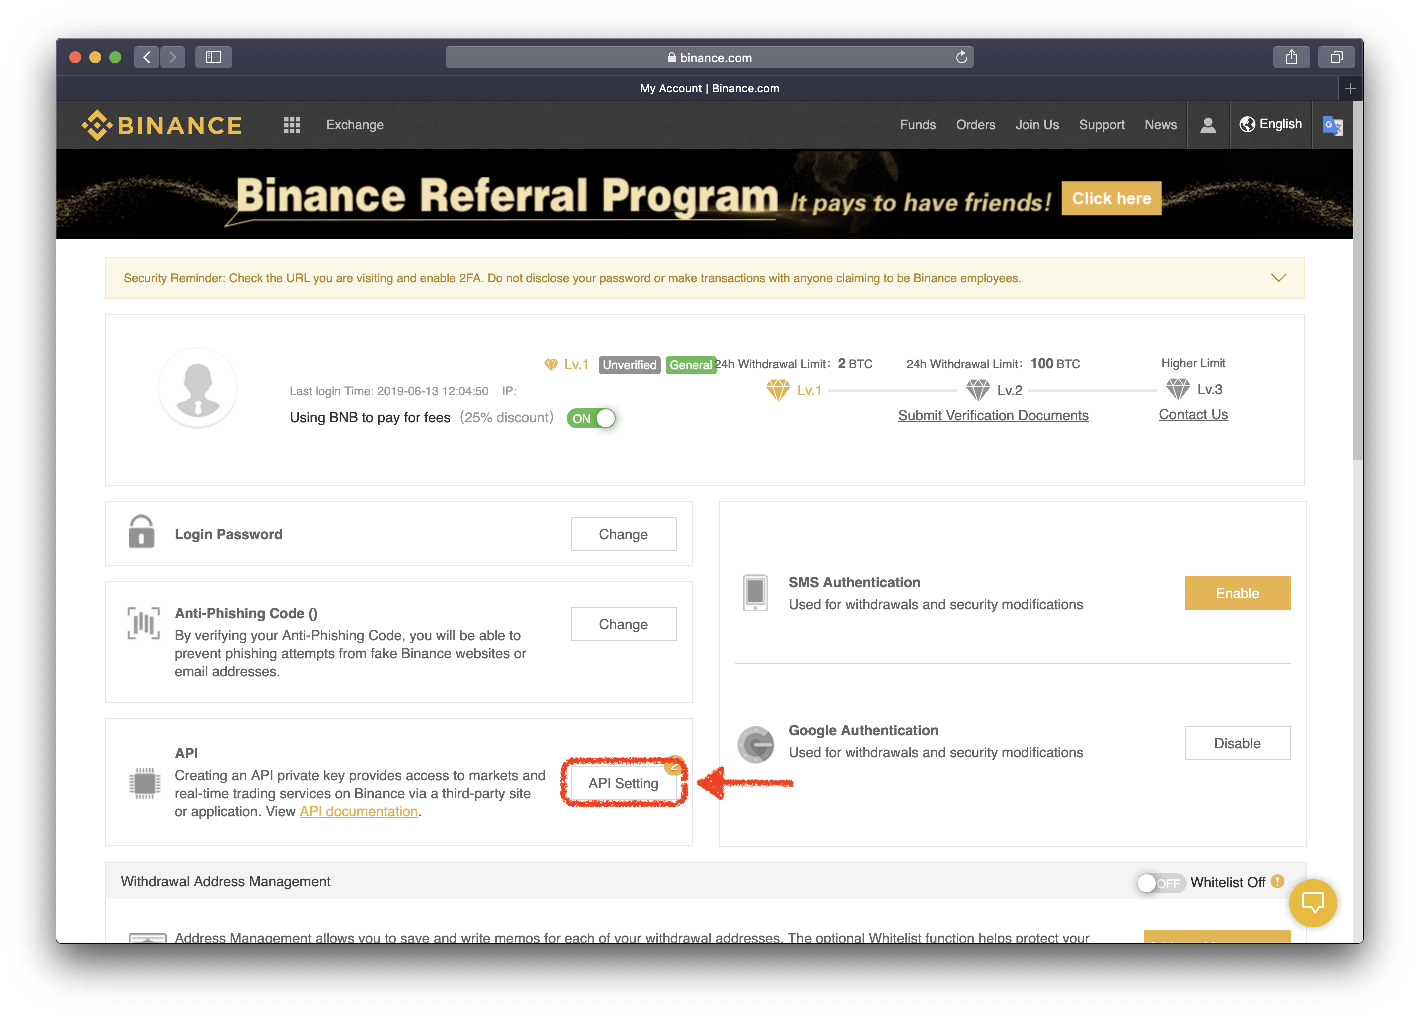Click the Lv.2 diamond icon
Viewport: 1419px width, 1017px height.
(x=978, y=390)
